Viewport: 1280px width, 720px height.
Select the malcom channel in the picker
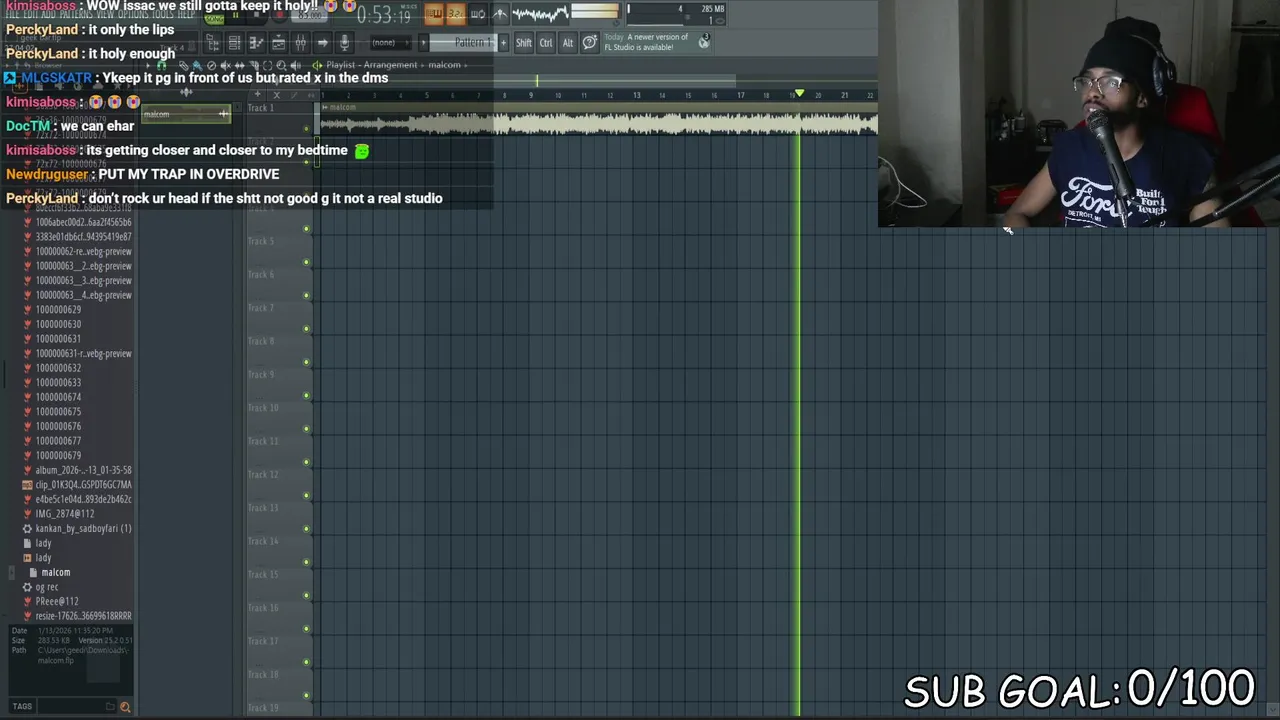(x=186, y=114)
